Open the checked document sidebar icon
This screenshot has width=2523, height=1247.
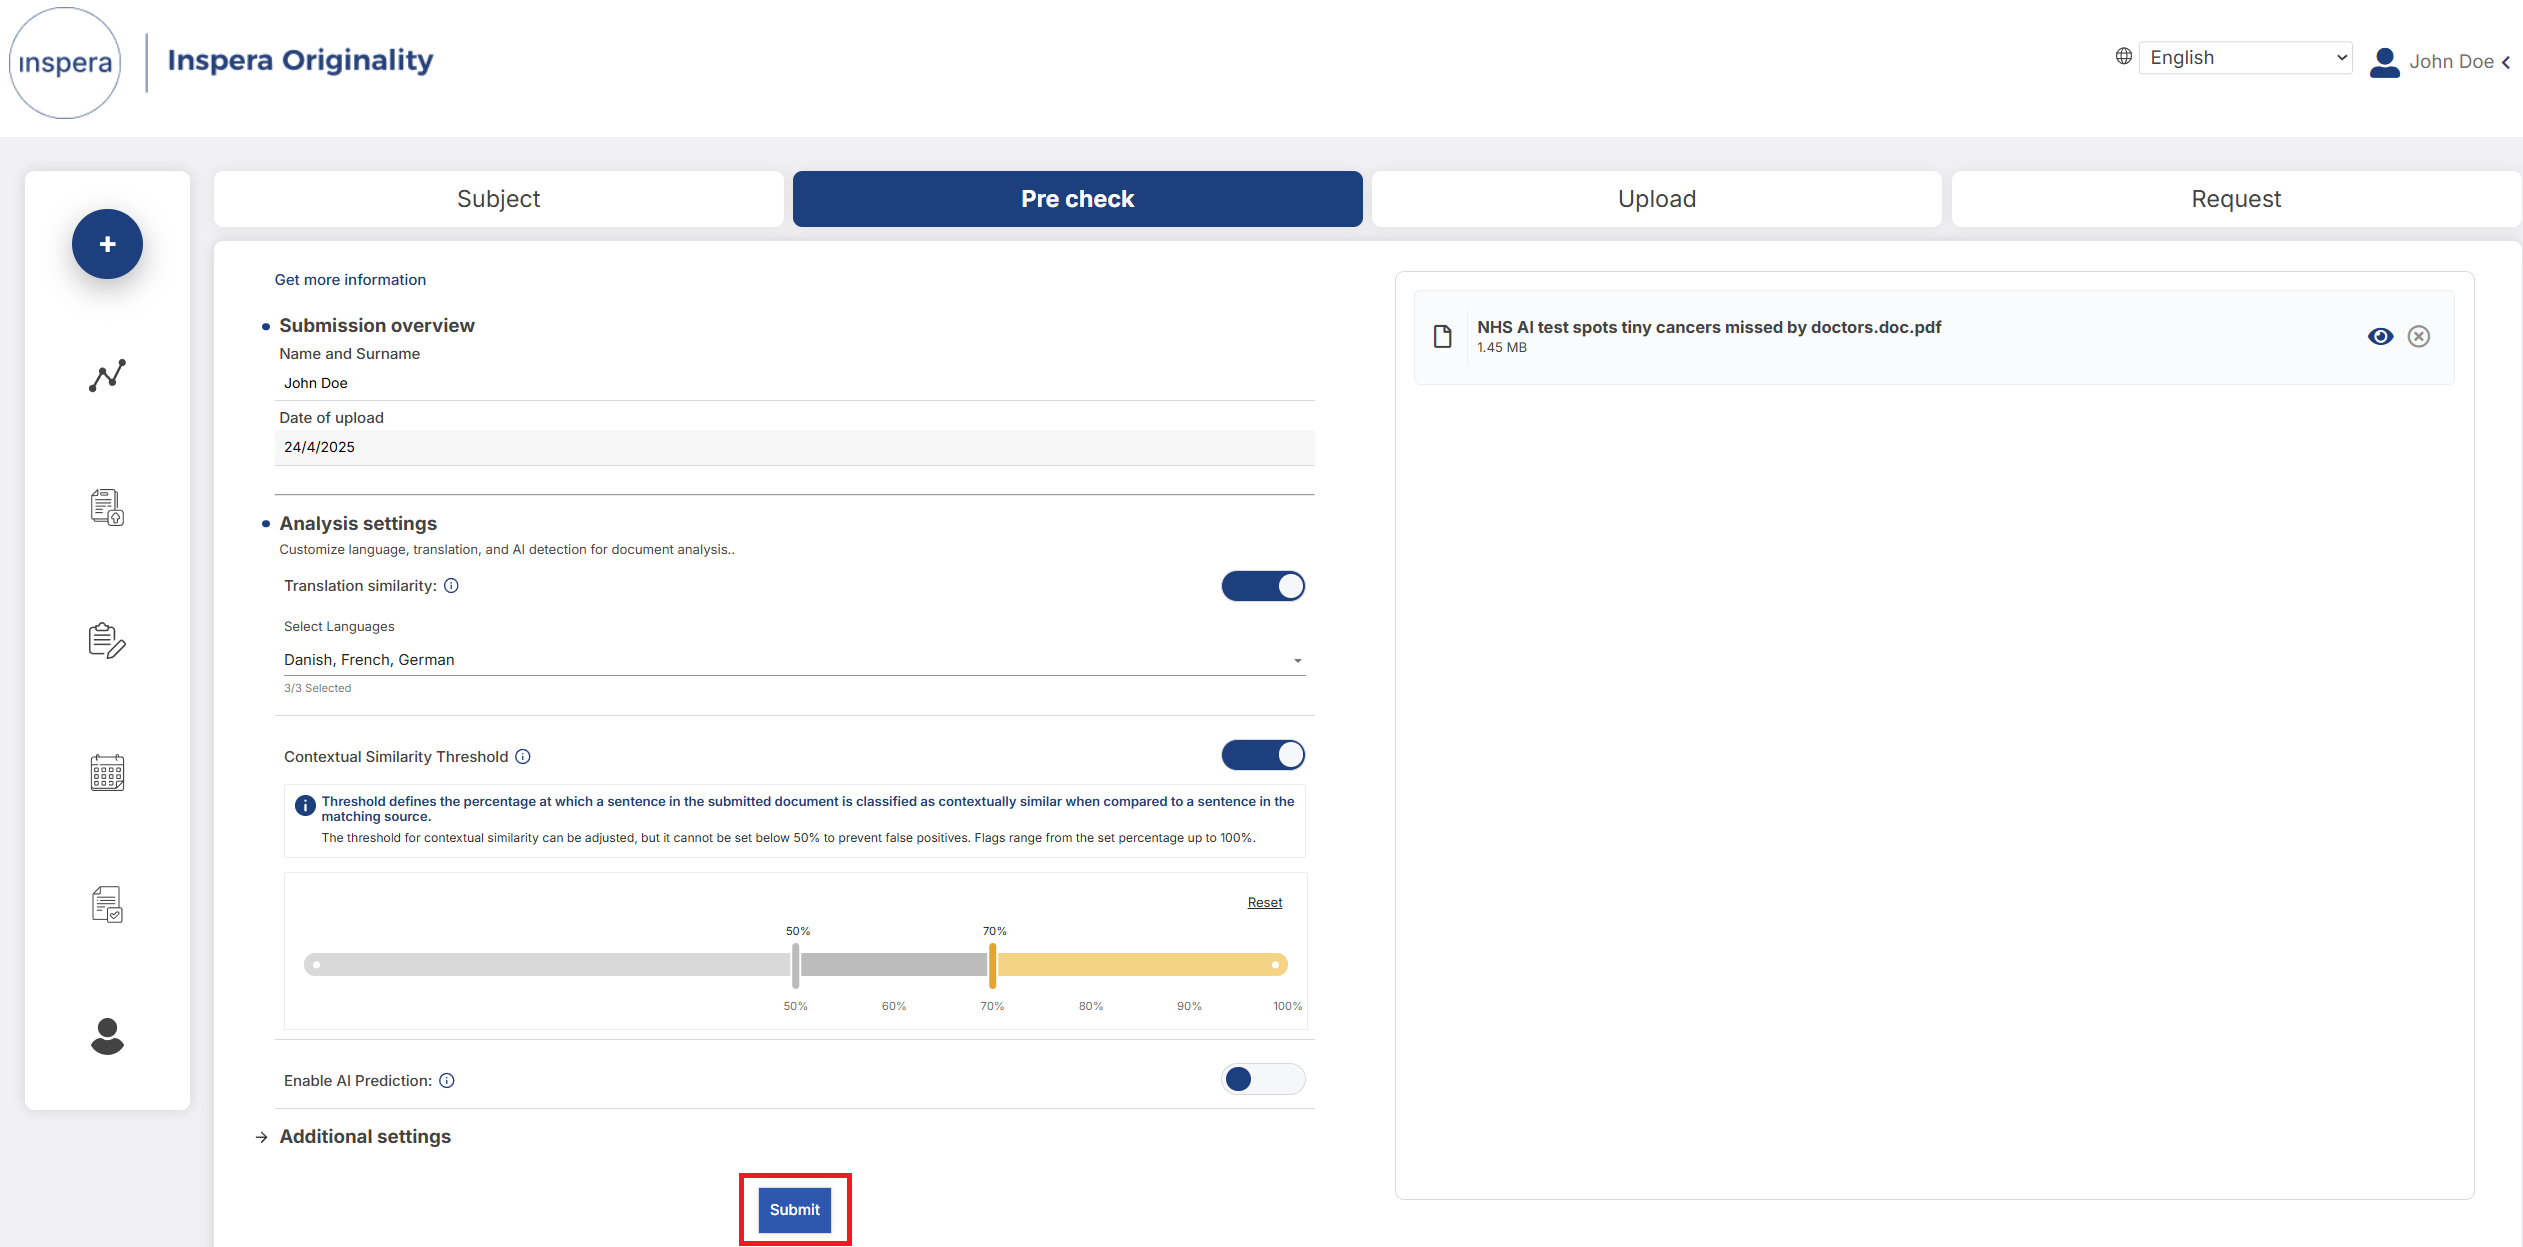pyautogui.click(x=107, y=904)
